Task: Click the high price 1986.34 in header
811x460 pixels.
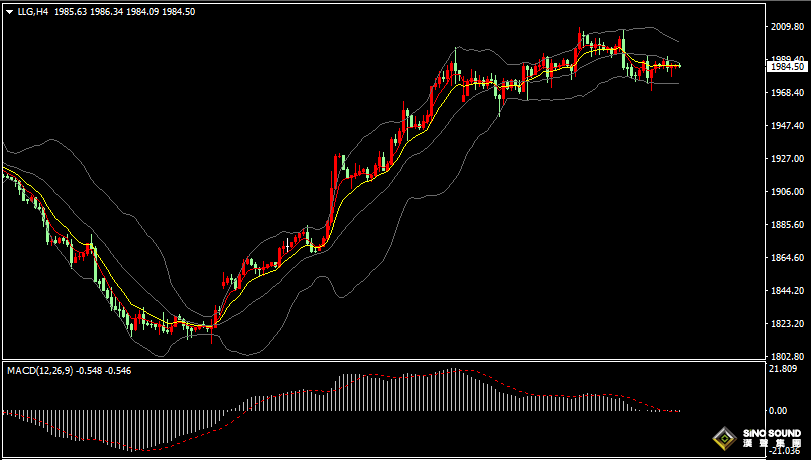Action: (x=106, y=13)
